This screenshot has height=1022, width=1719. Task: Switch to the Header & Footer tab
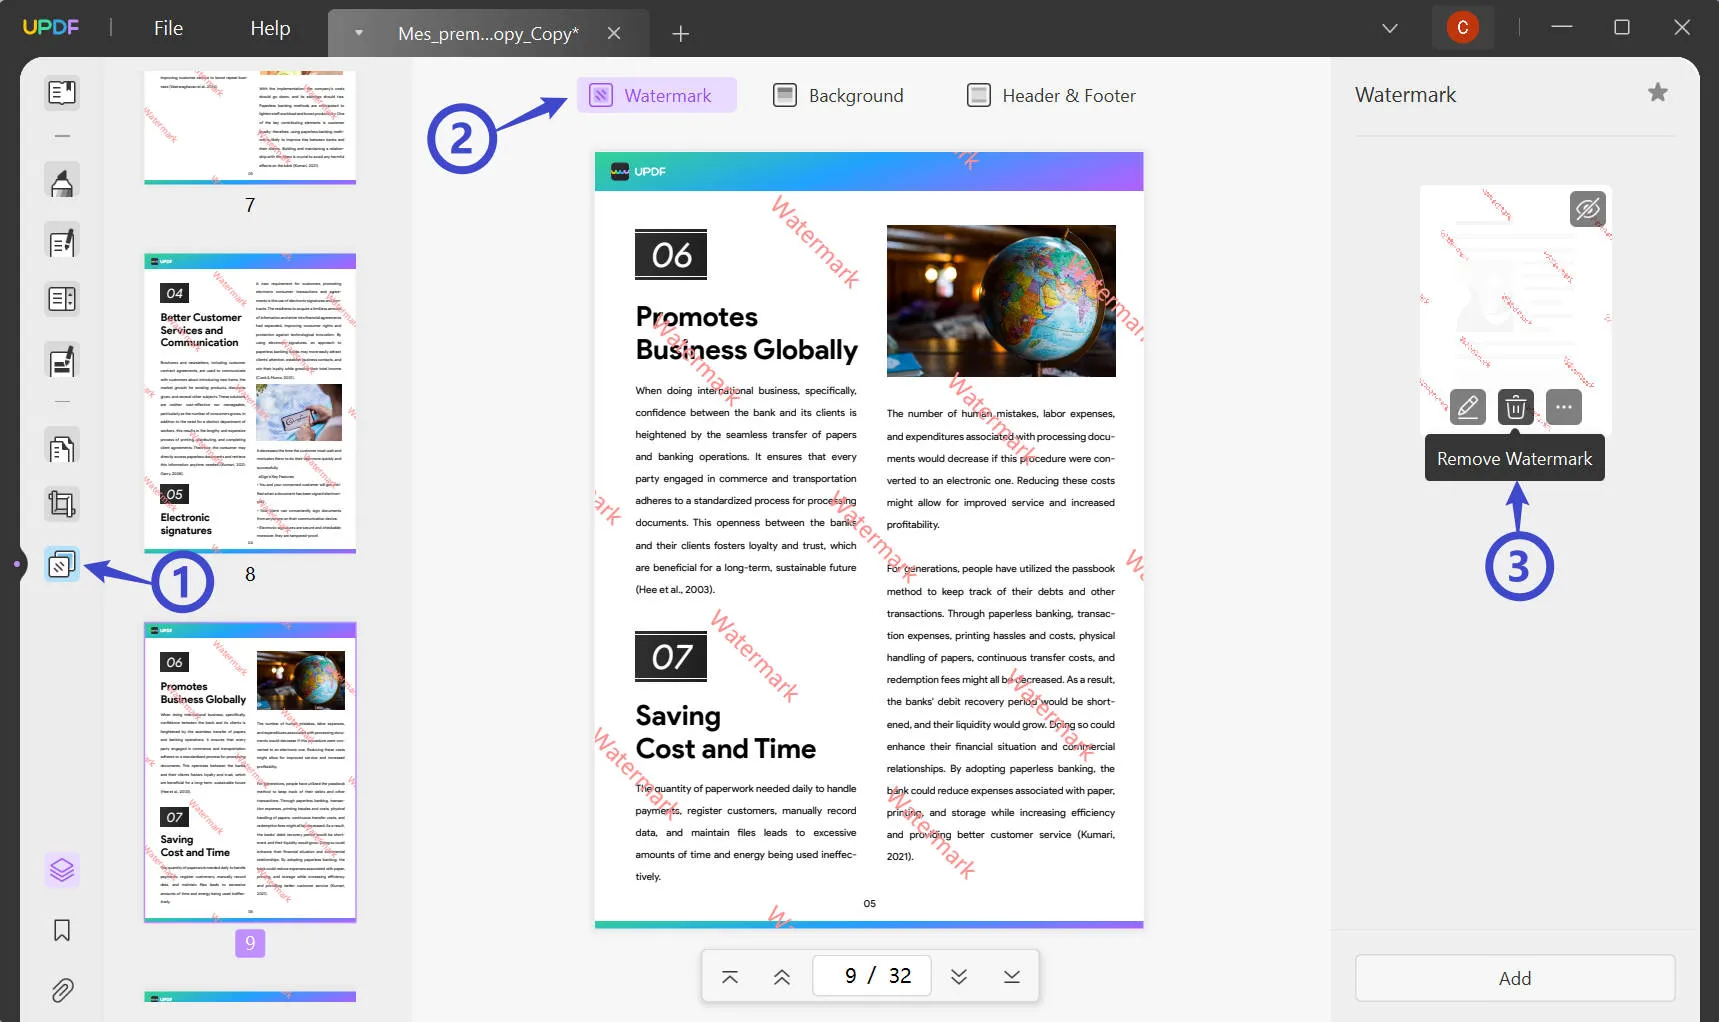point(1051,95)
